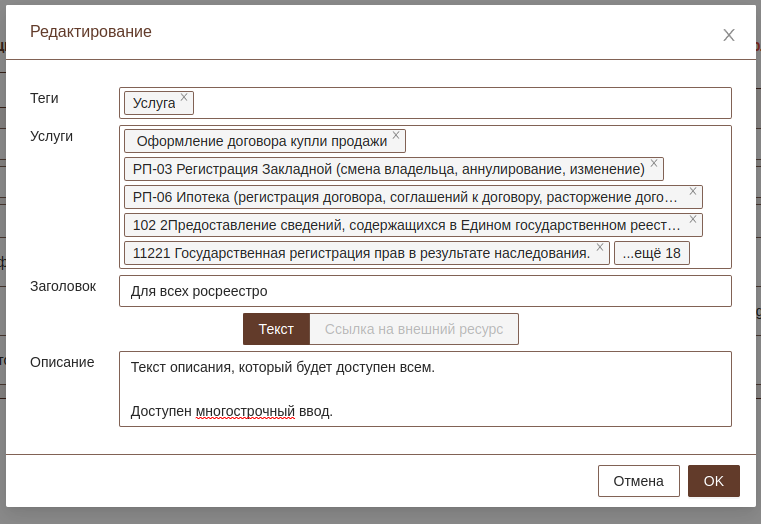Viewport: 761px width, 524px height.
Task: Remove the 102 2Предоставление сведений chip
Action: 692,219
